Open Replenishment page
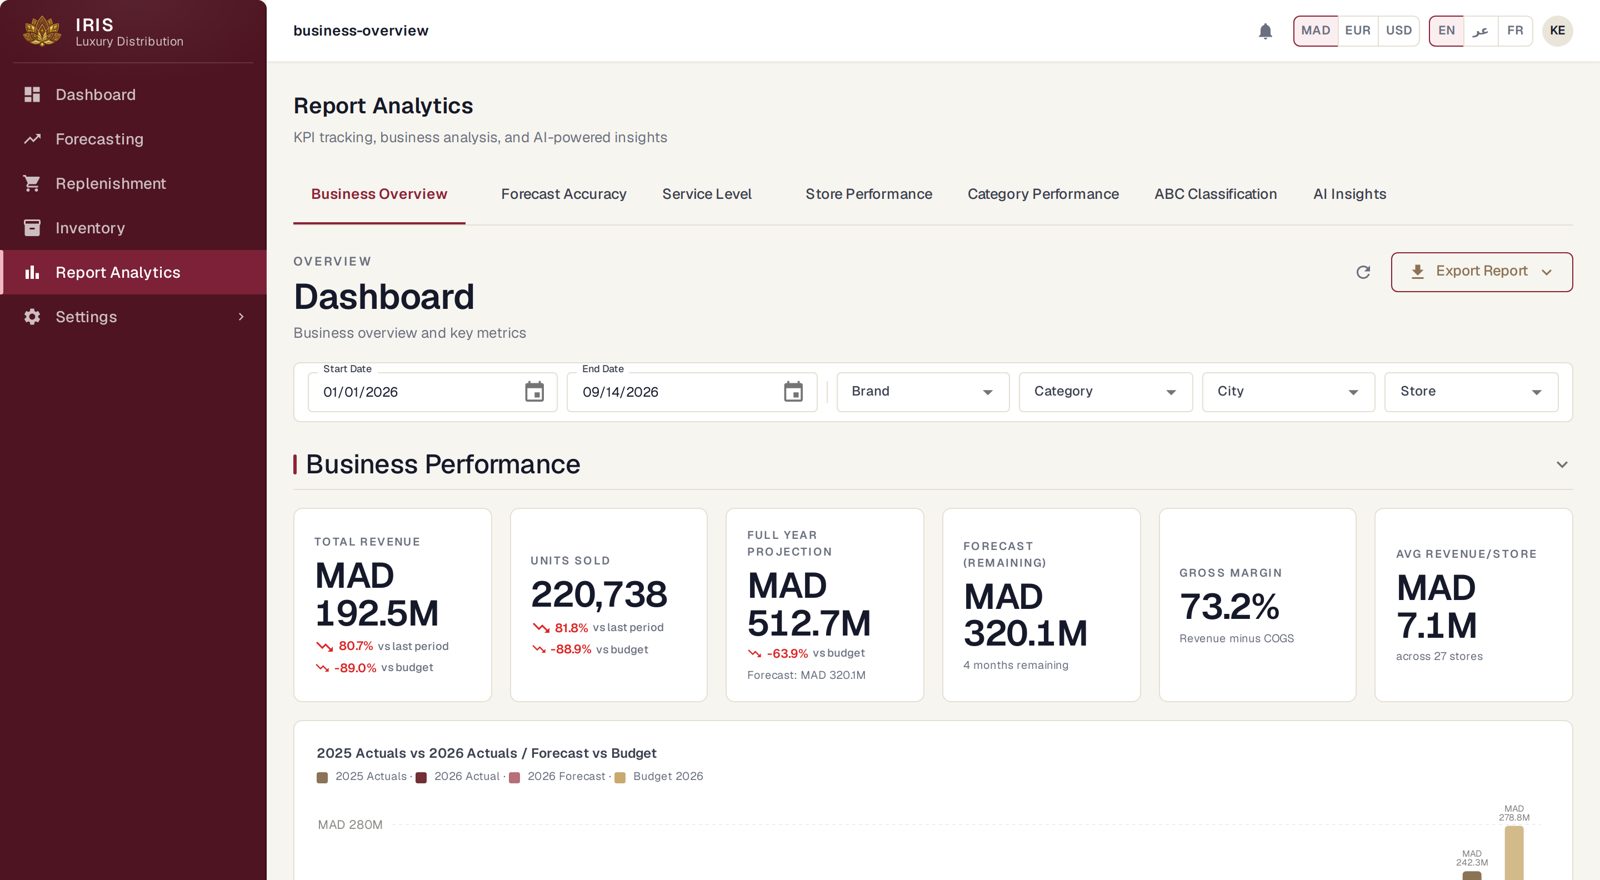The width and height of the screenshot is (1600, 880). pyautogui.click(x=134, y=183)
